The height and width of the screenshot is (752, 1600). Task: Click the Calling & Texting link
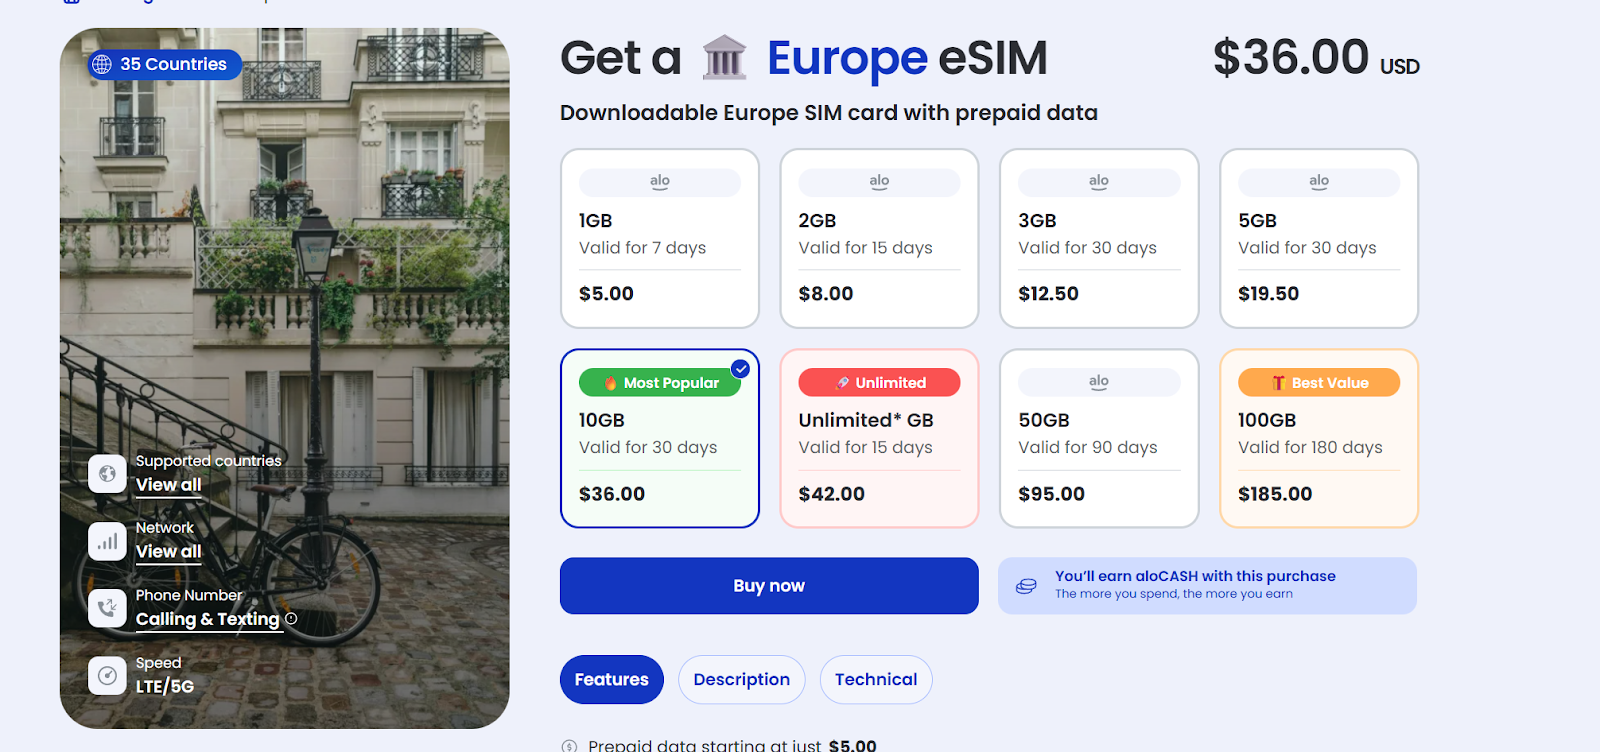tap(207, 620)
